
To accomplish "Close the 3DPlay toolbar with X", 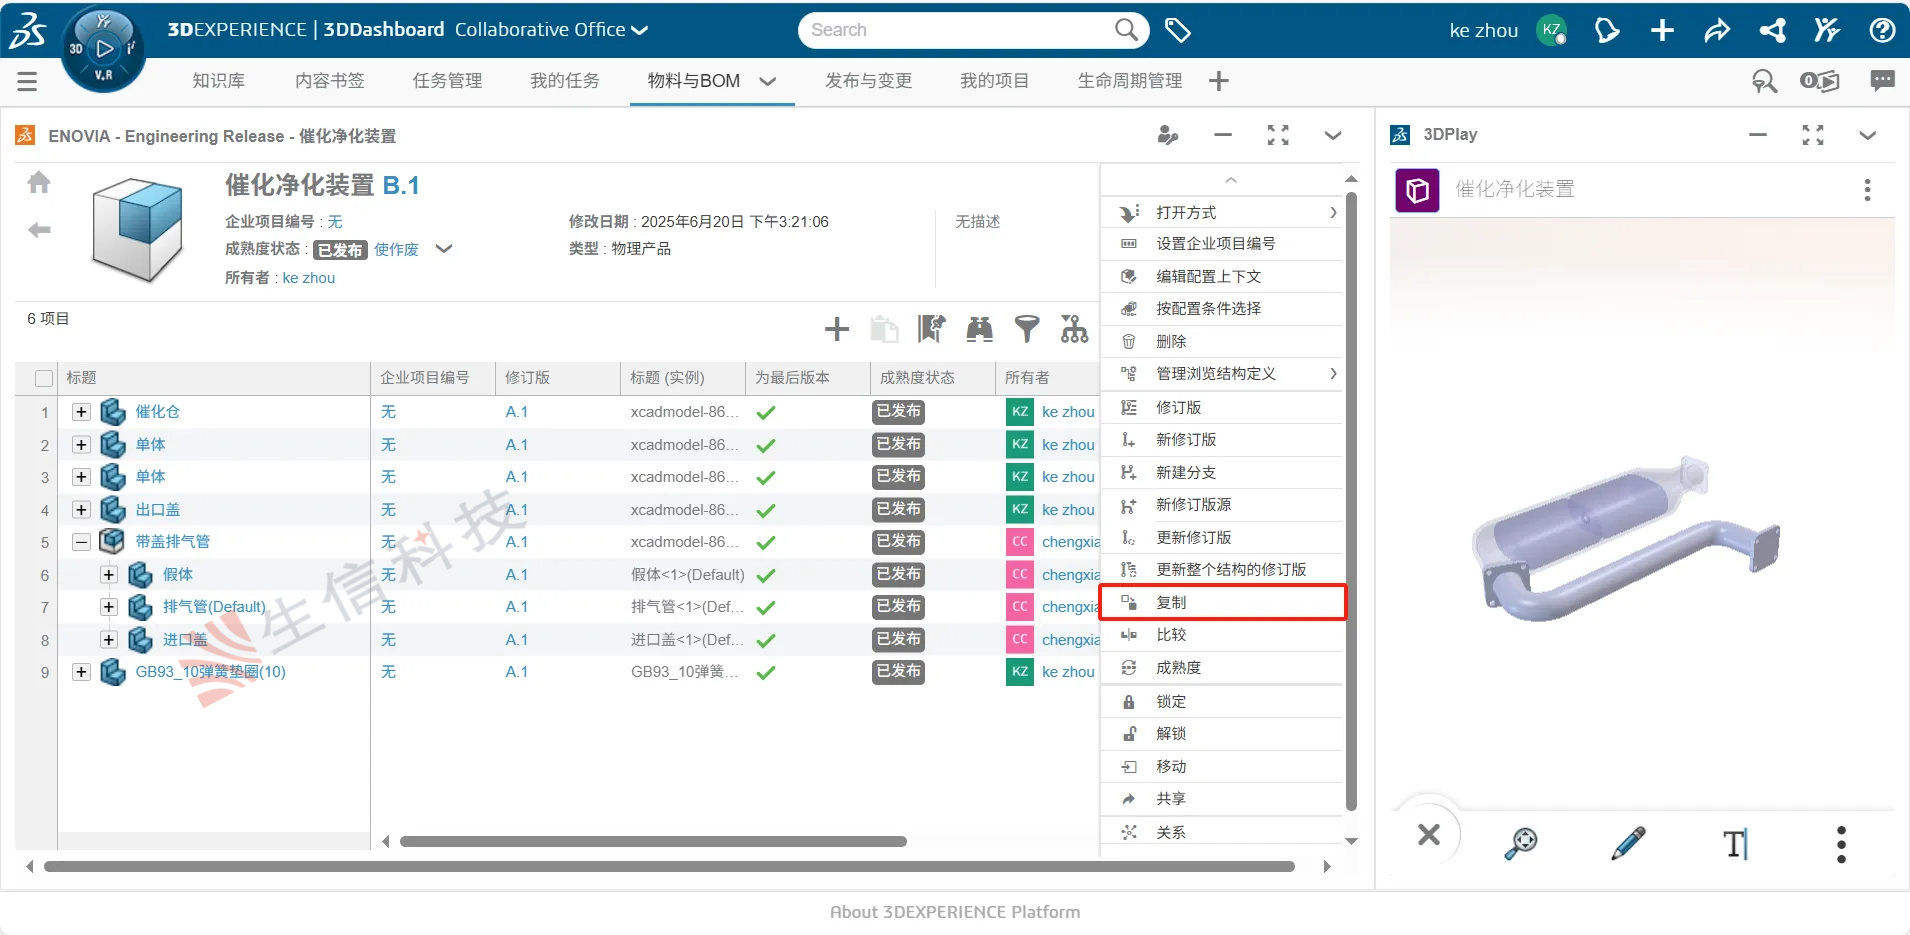I will tap(1429, 834).
